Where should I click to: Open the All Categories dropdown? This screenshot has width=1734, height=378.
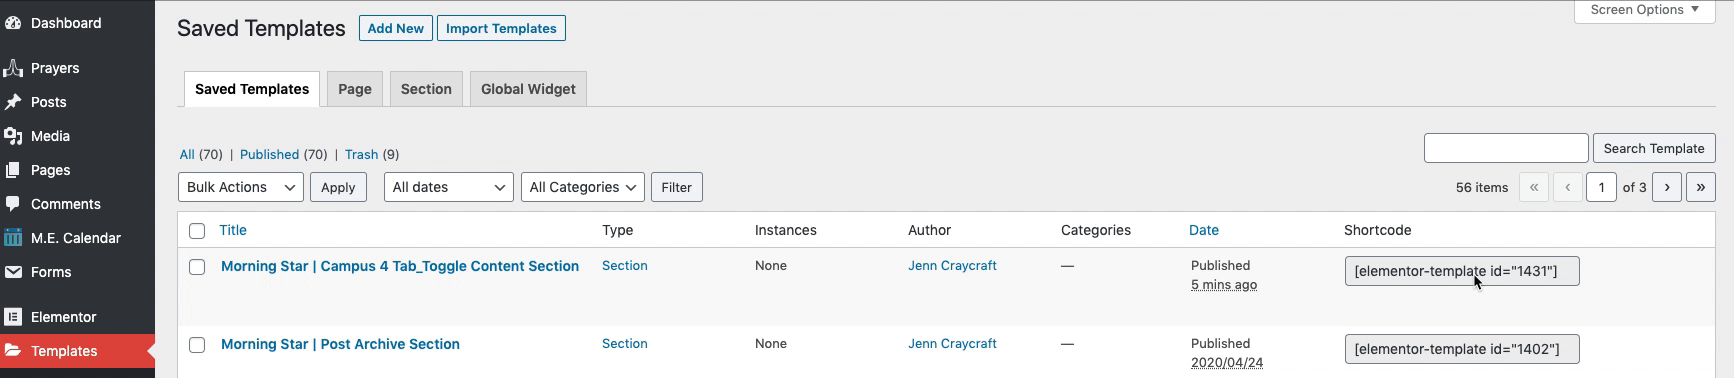point(583,187)
